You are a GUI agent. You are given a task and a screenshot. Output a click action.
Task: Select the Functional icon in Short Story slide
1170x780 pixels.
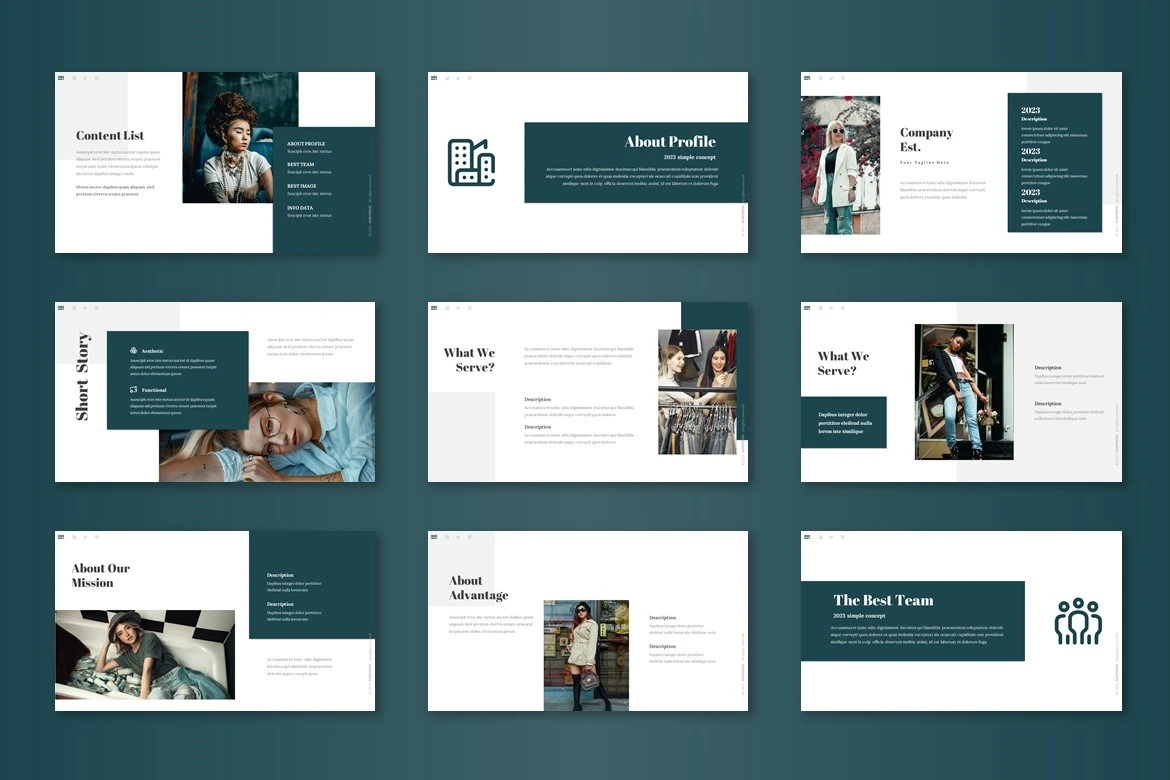134,389
